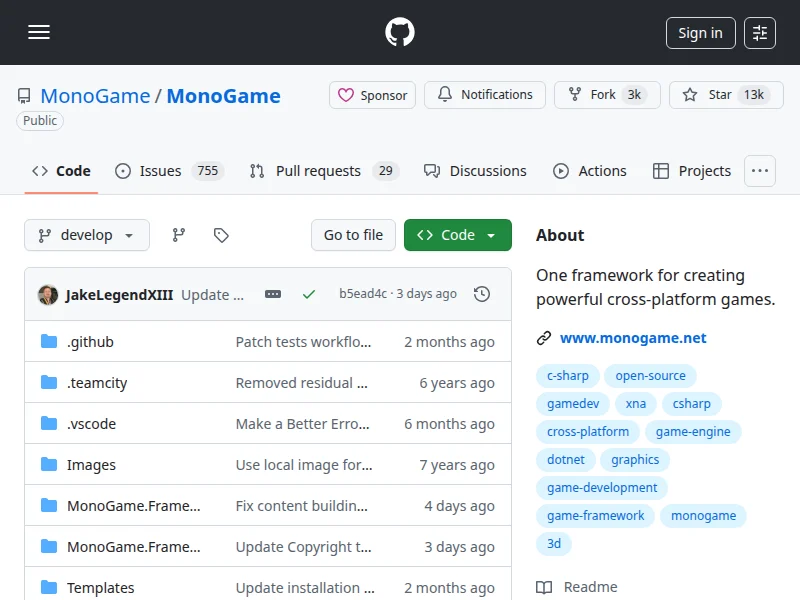
Task: Open the hamburger navigation menu
Action: (39, 33)
